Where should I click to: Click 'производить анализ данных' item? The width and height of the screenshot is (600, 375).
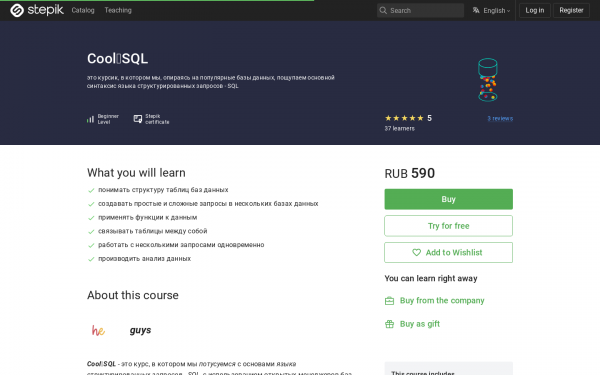point(145,259)
